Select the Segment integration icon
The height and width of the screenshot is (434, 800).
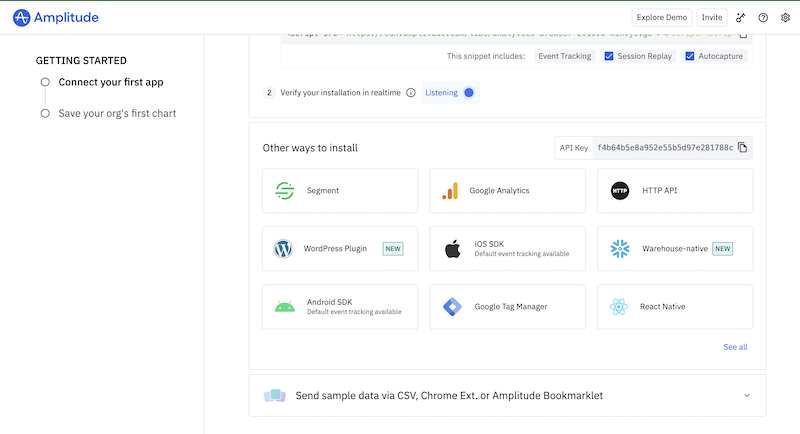[x=284, y=190]
